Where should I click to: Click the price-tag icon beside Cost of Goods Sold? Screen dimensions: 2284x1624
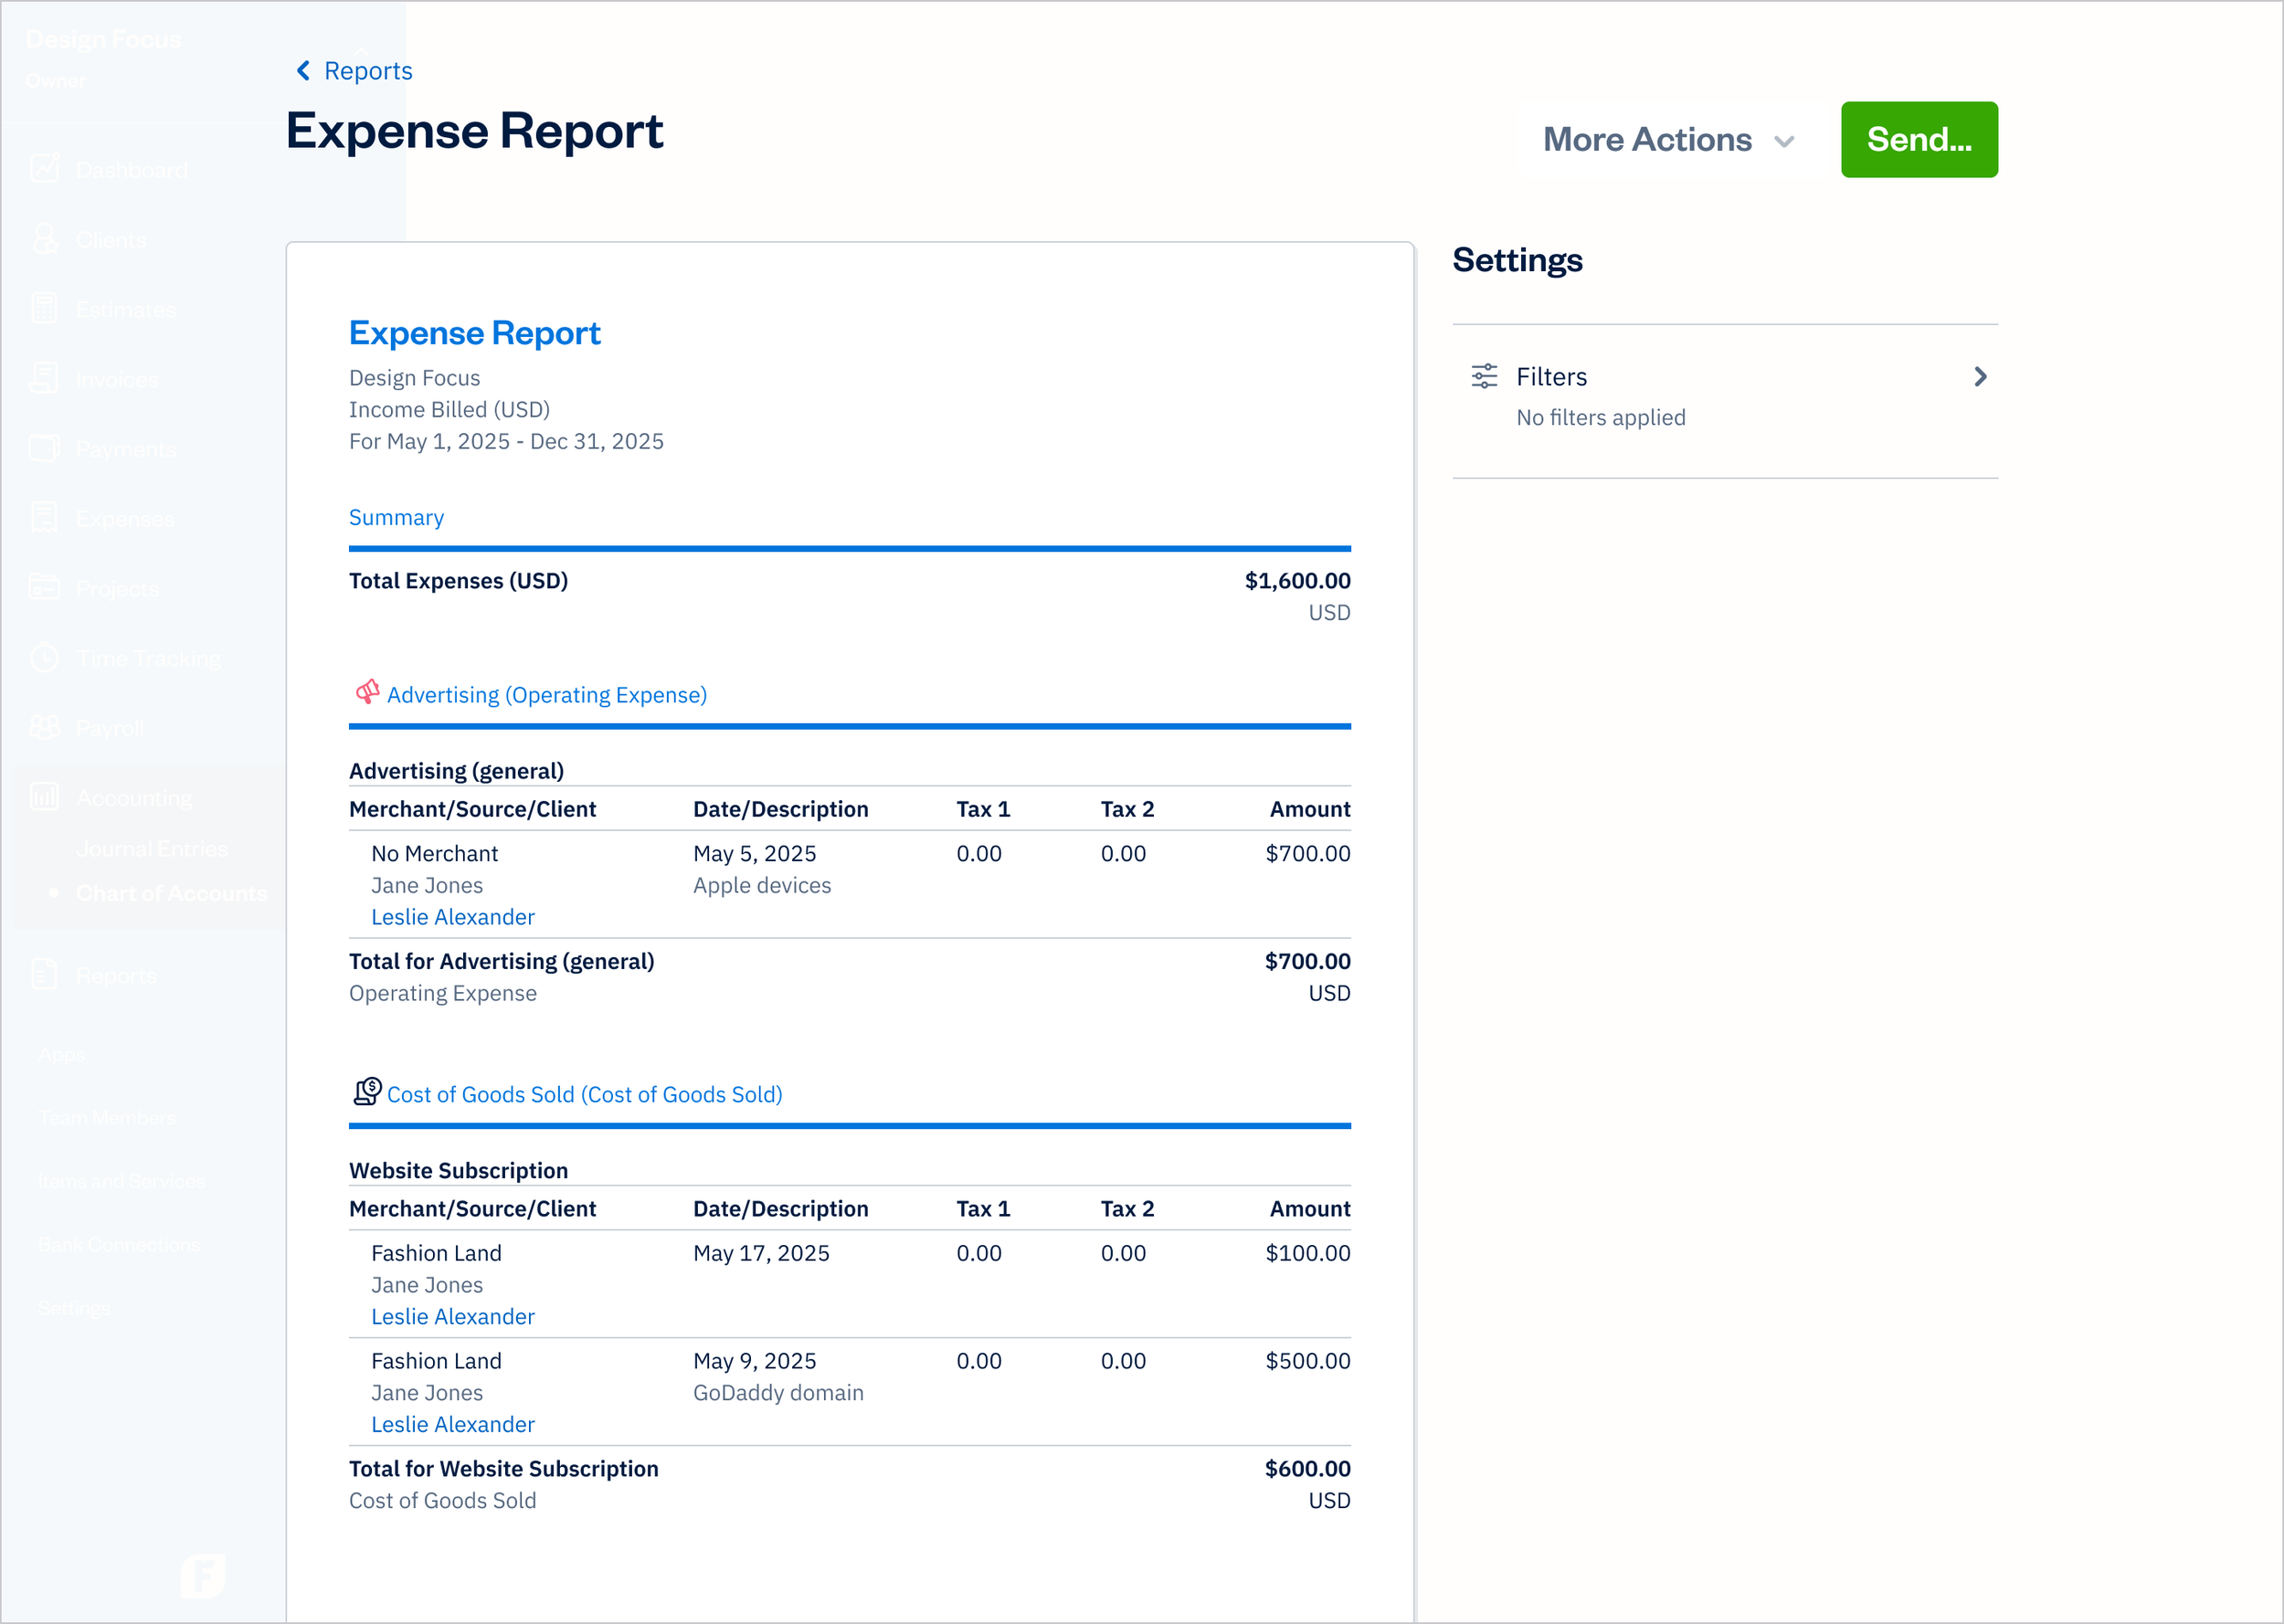366,1093
